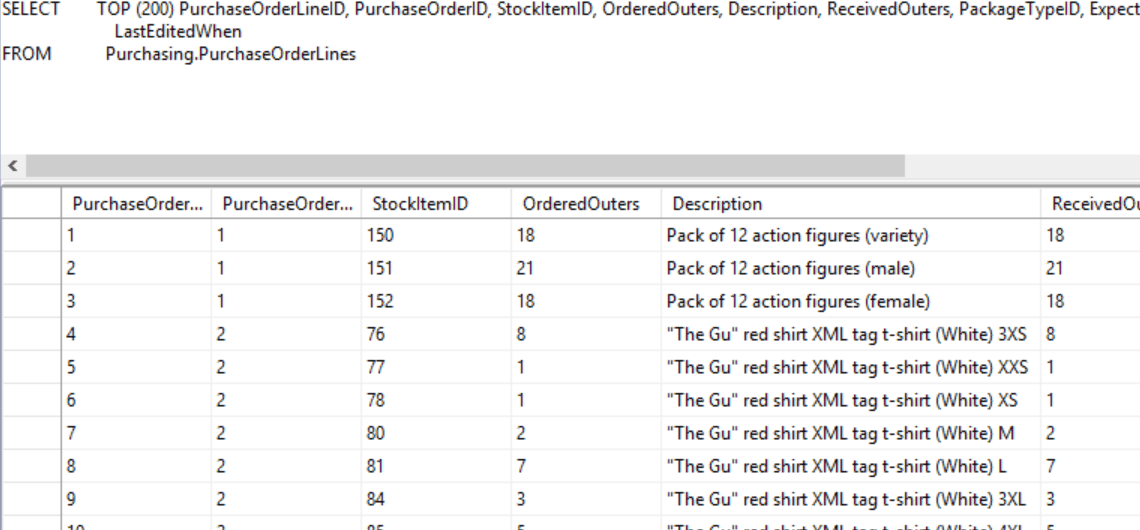The image size is (1140, 530).
Task: Click ReceivedOuters value 21
Action: pos(1090,268)
